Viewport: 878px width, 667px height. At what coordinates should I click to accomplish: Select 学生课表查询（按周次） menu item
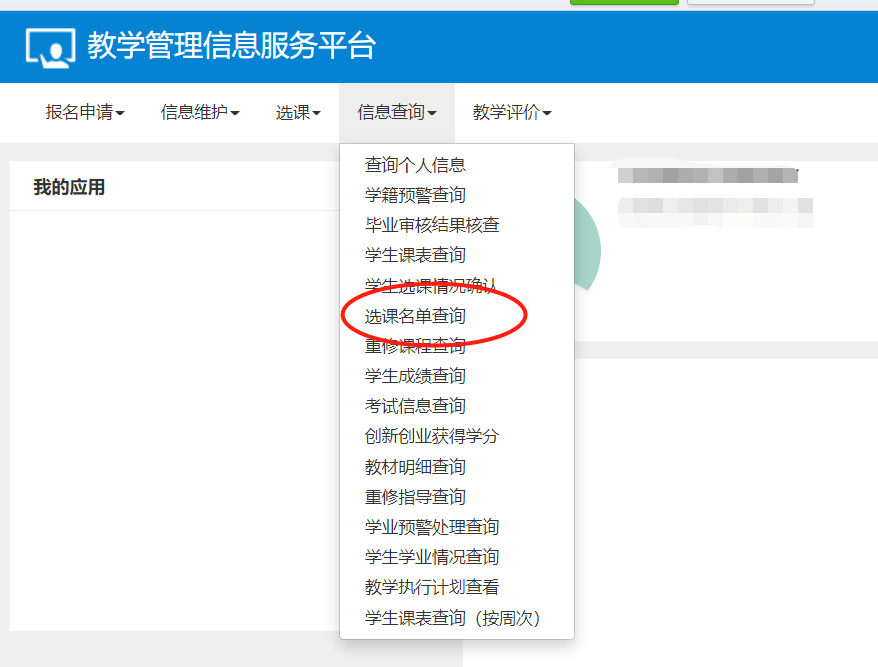452,618
